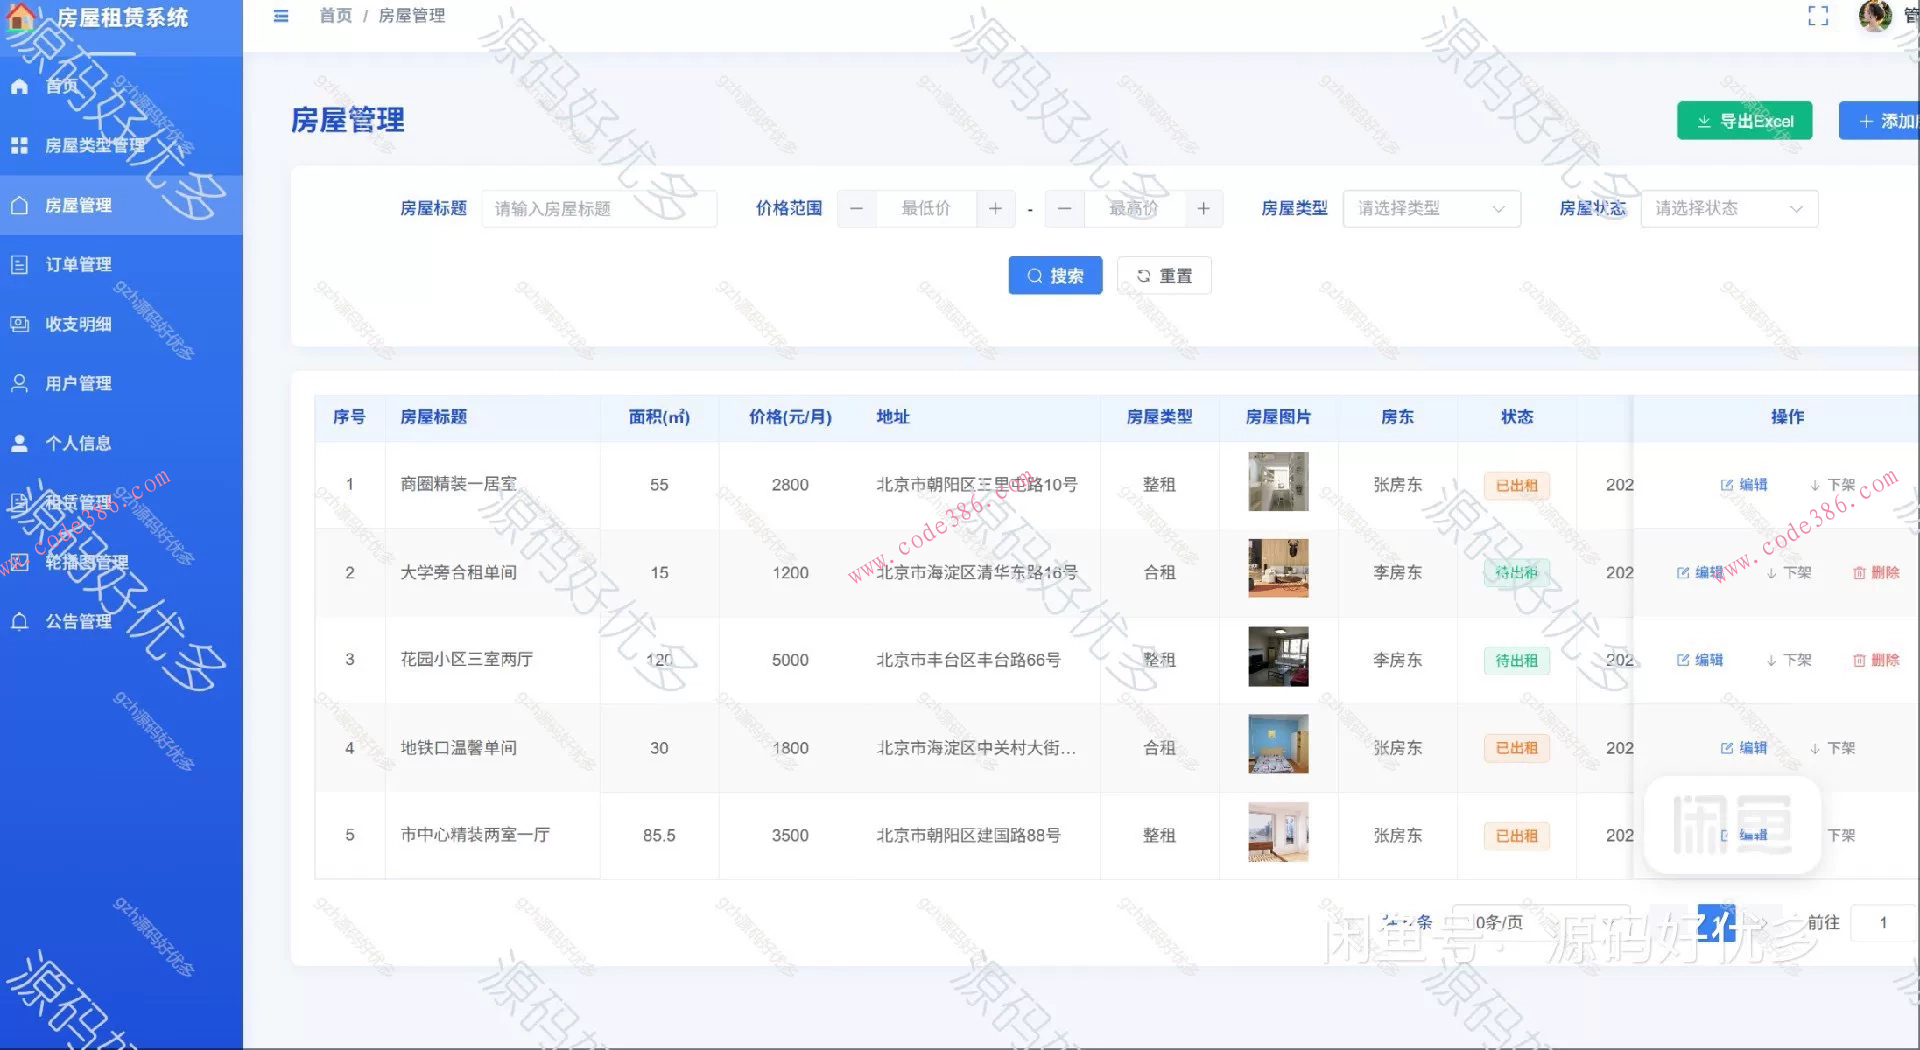Click 删除 on the 花园小区三室两厅 row

coord(1877,660)
